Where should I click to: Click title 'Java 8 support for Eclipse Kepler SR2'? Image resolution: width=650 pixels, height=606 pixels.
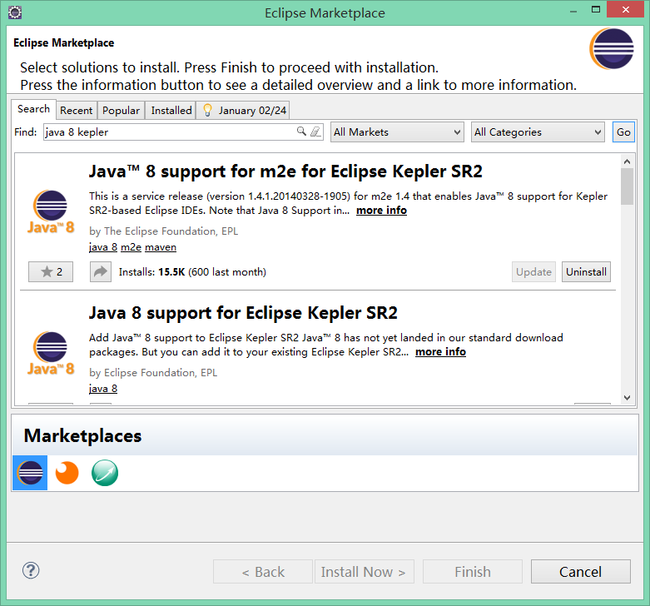click(x=243, y=313)
